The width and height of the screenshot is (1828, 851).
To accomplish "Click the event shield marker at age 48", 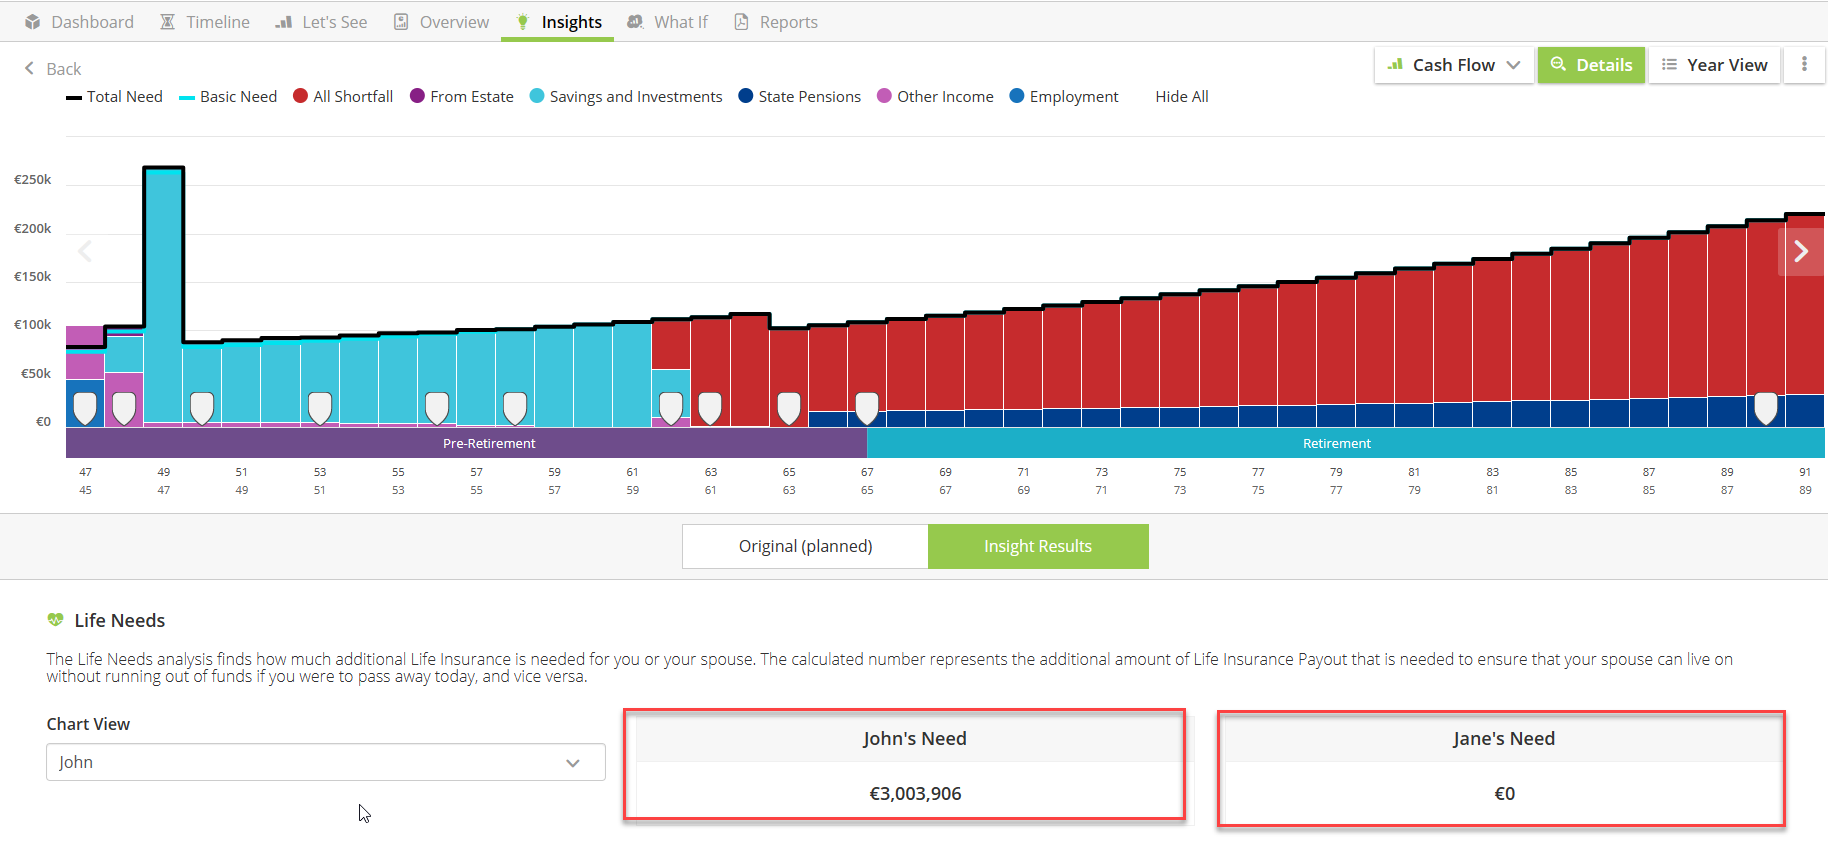I will tap(124, 408).
